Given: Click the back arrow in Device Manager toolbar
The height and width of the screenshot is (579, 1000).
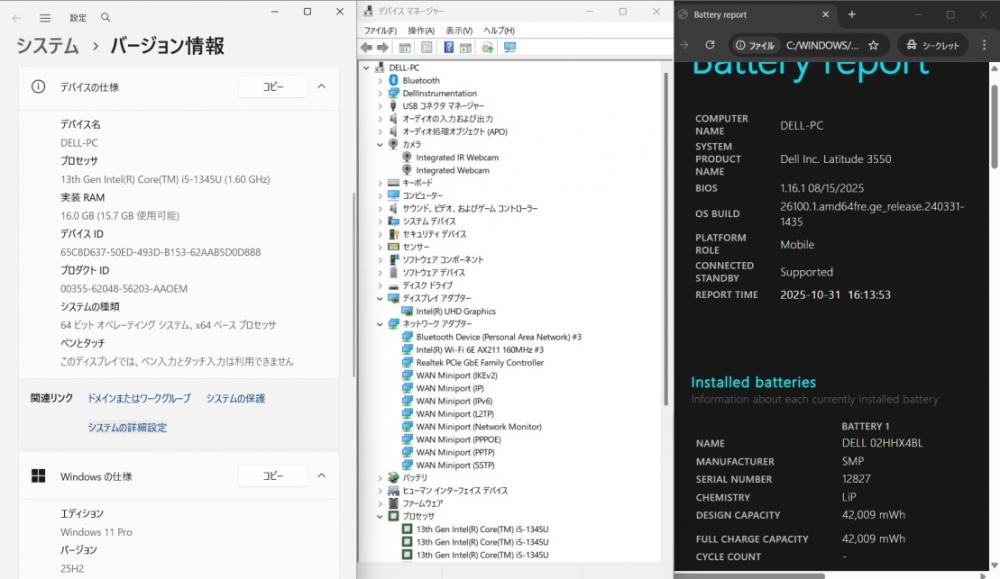Looking at the screenshot, I should 366,47.
